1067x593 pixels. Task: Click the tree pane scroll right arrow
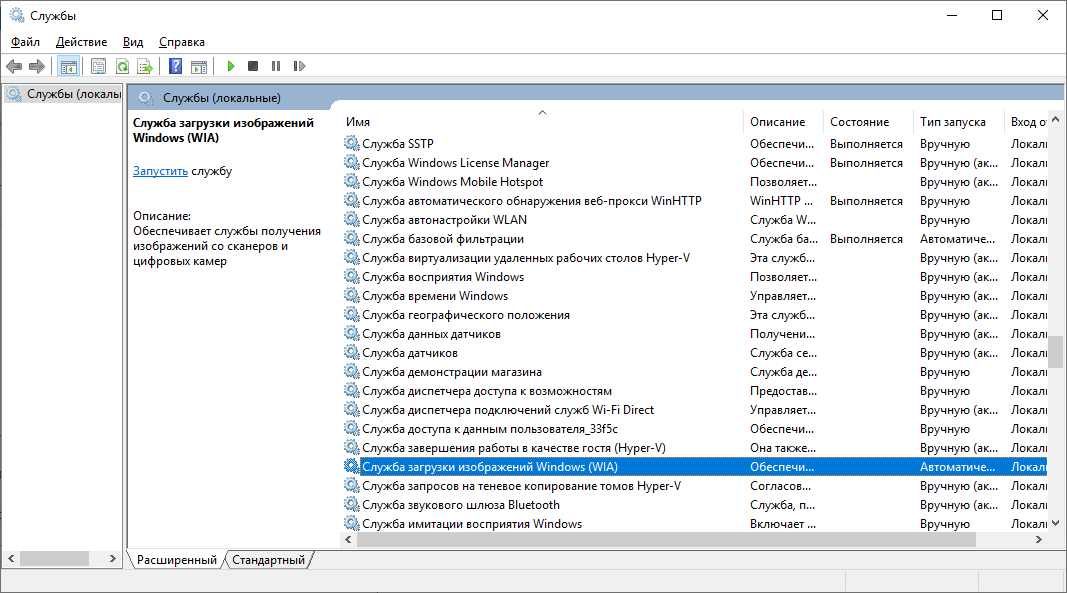click(113, 558)
